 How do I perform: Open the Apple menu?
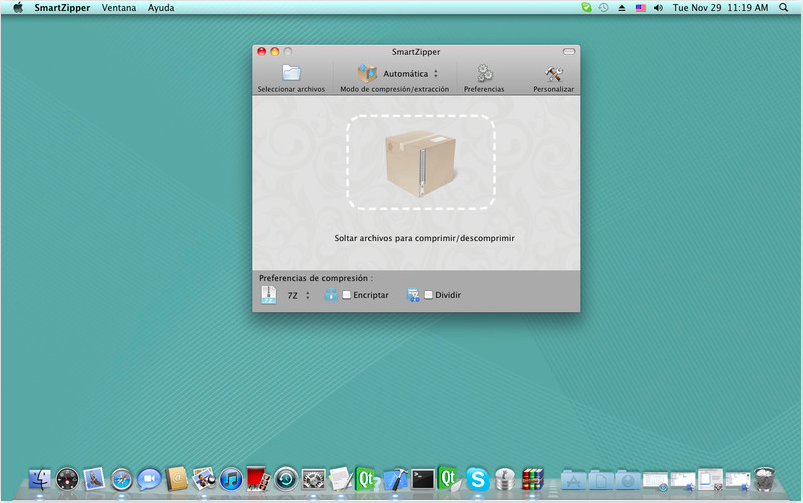click(x=18, y=7)
